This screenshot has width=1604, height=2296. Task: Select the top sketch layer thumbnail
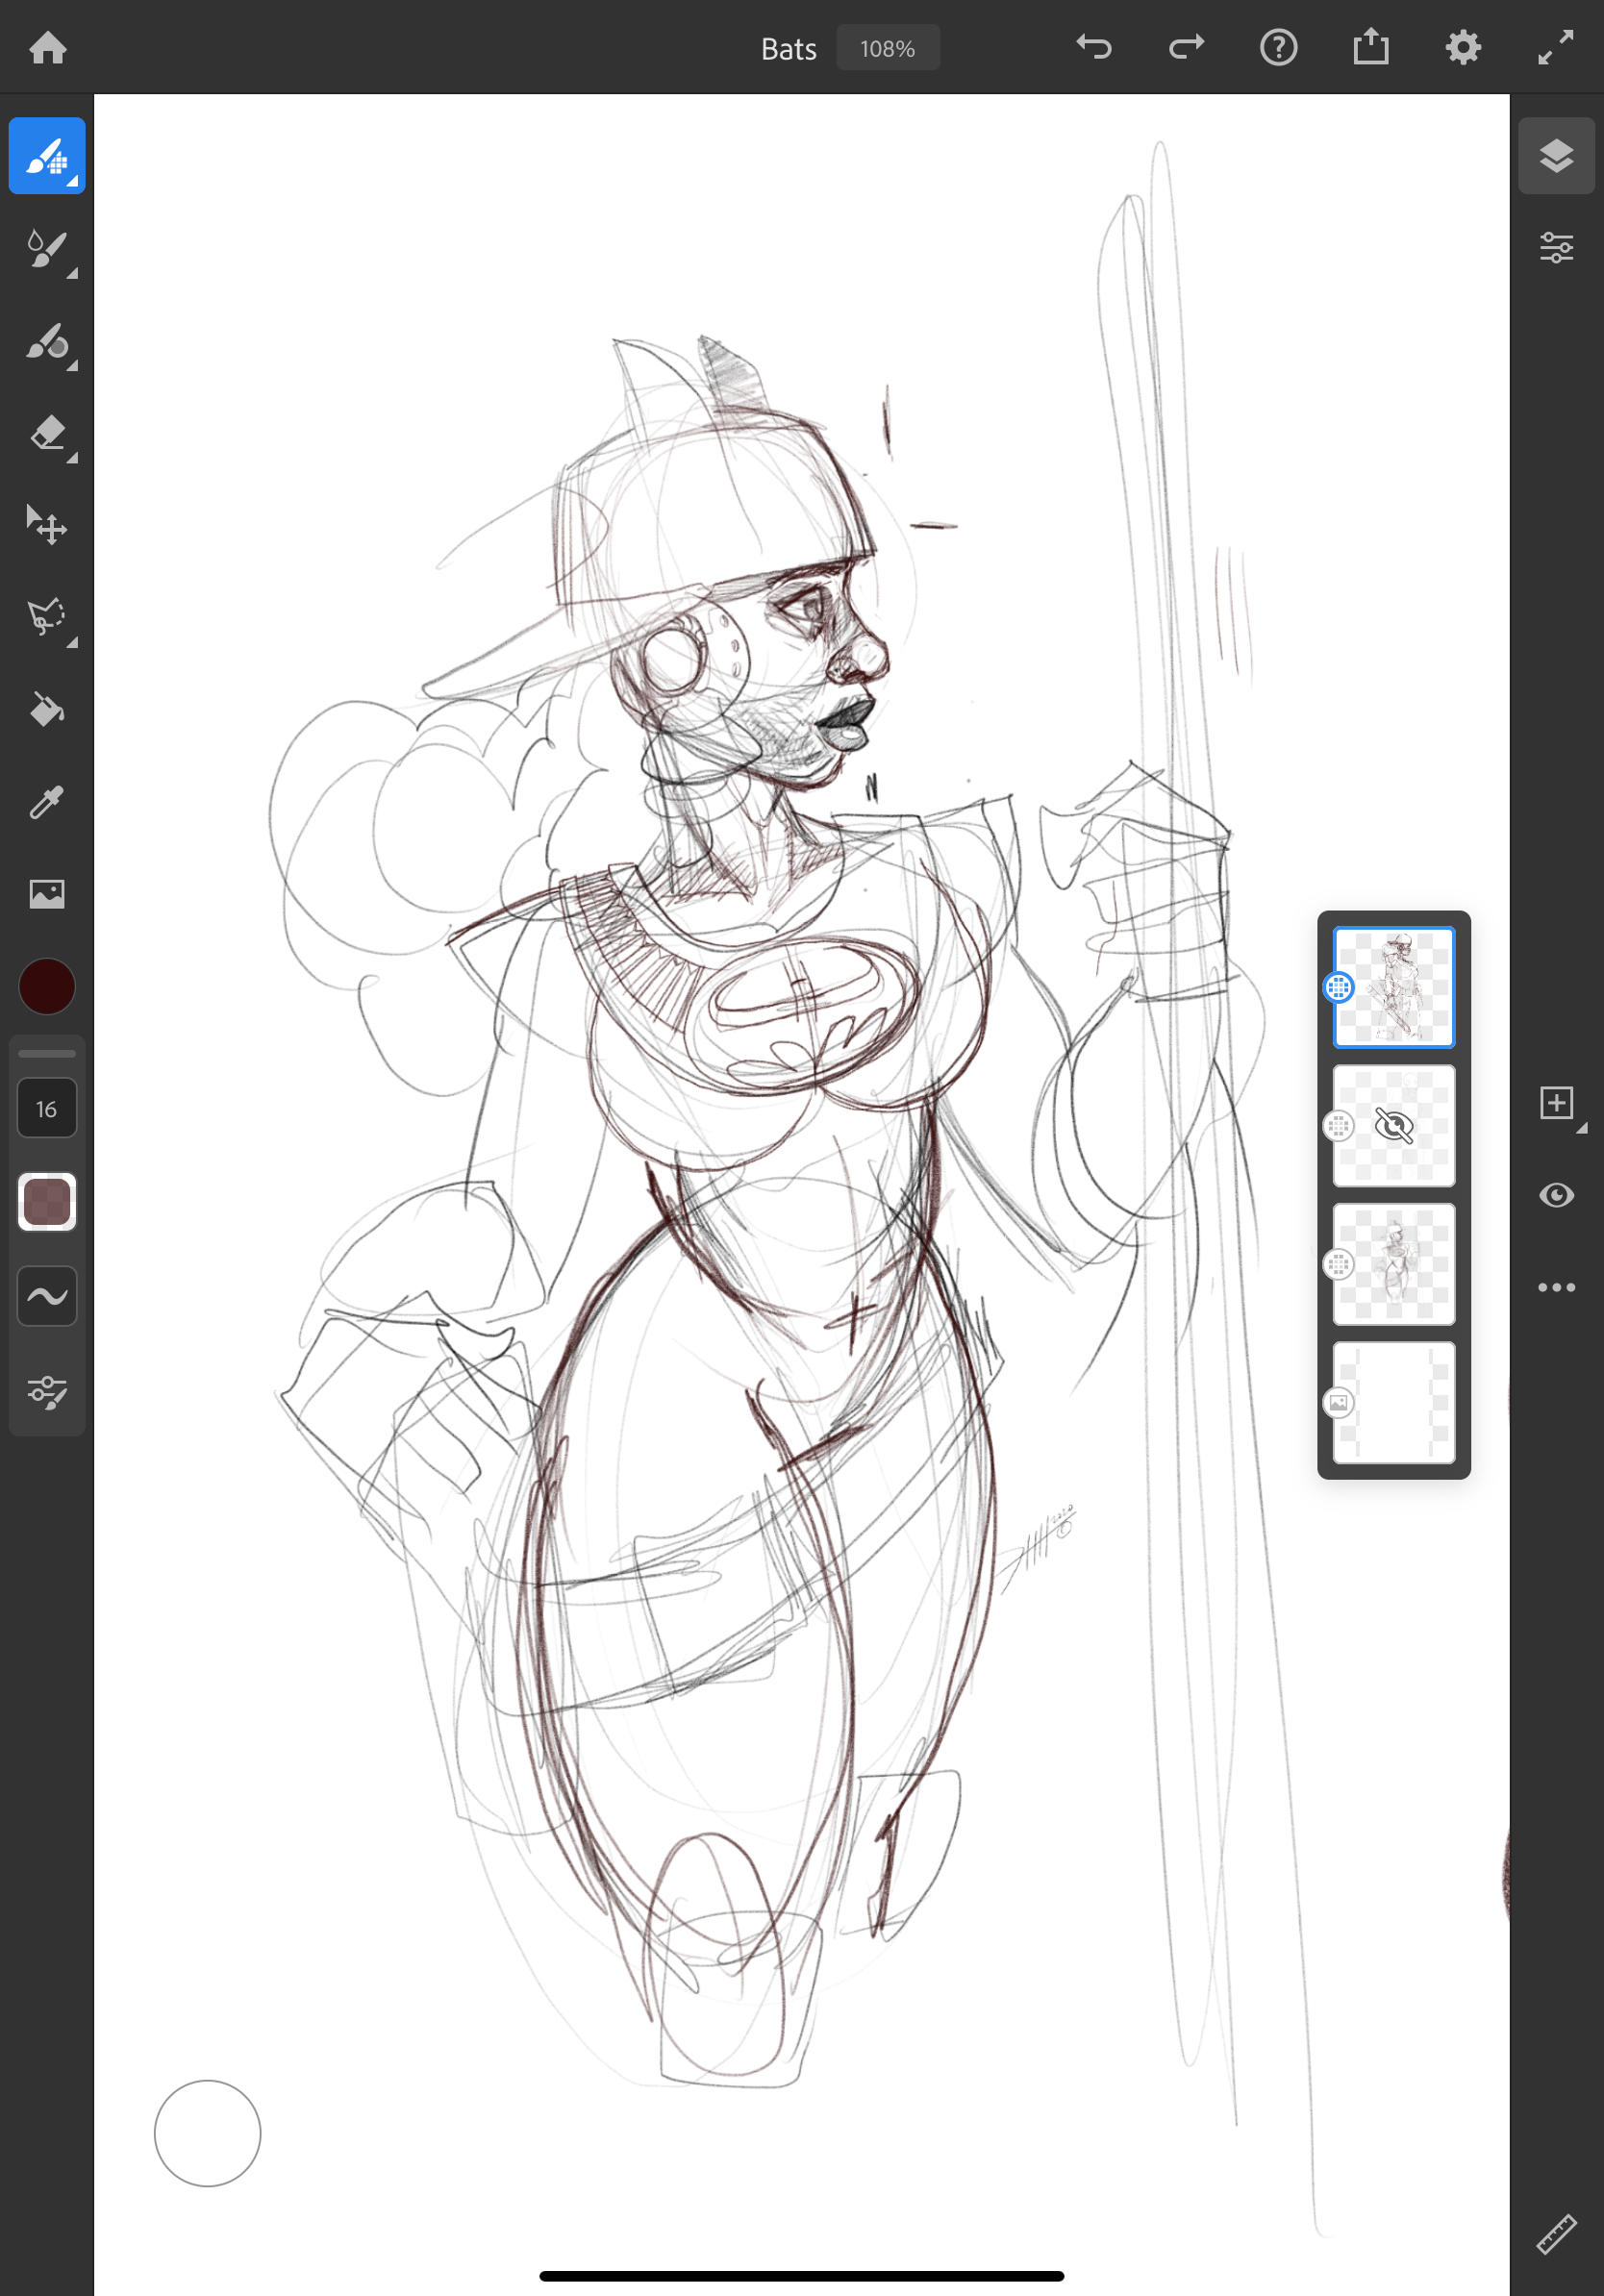[x=1394, y=988]
